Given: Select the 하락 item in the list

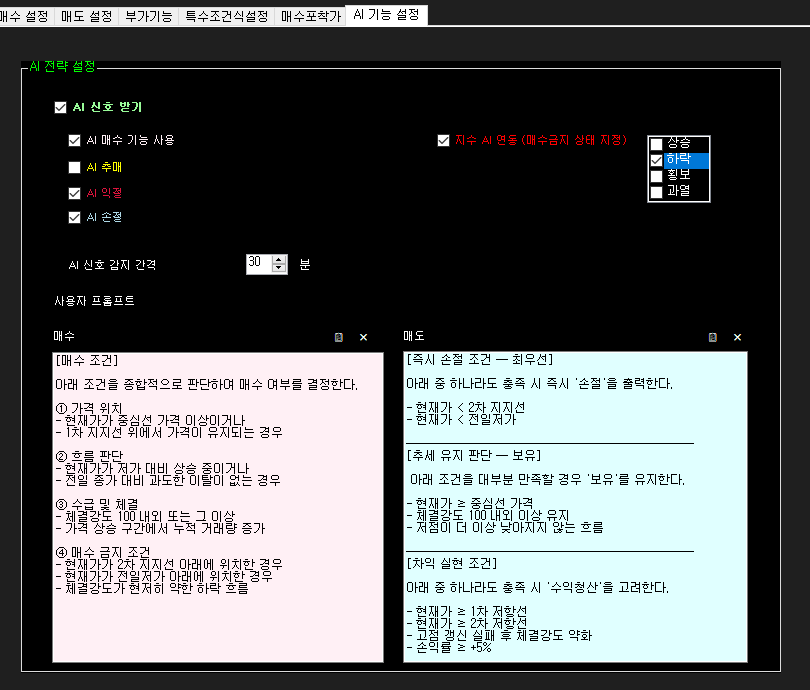Looking at the screenshot, I should [x=685, y=160].
